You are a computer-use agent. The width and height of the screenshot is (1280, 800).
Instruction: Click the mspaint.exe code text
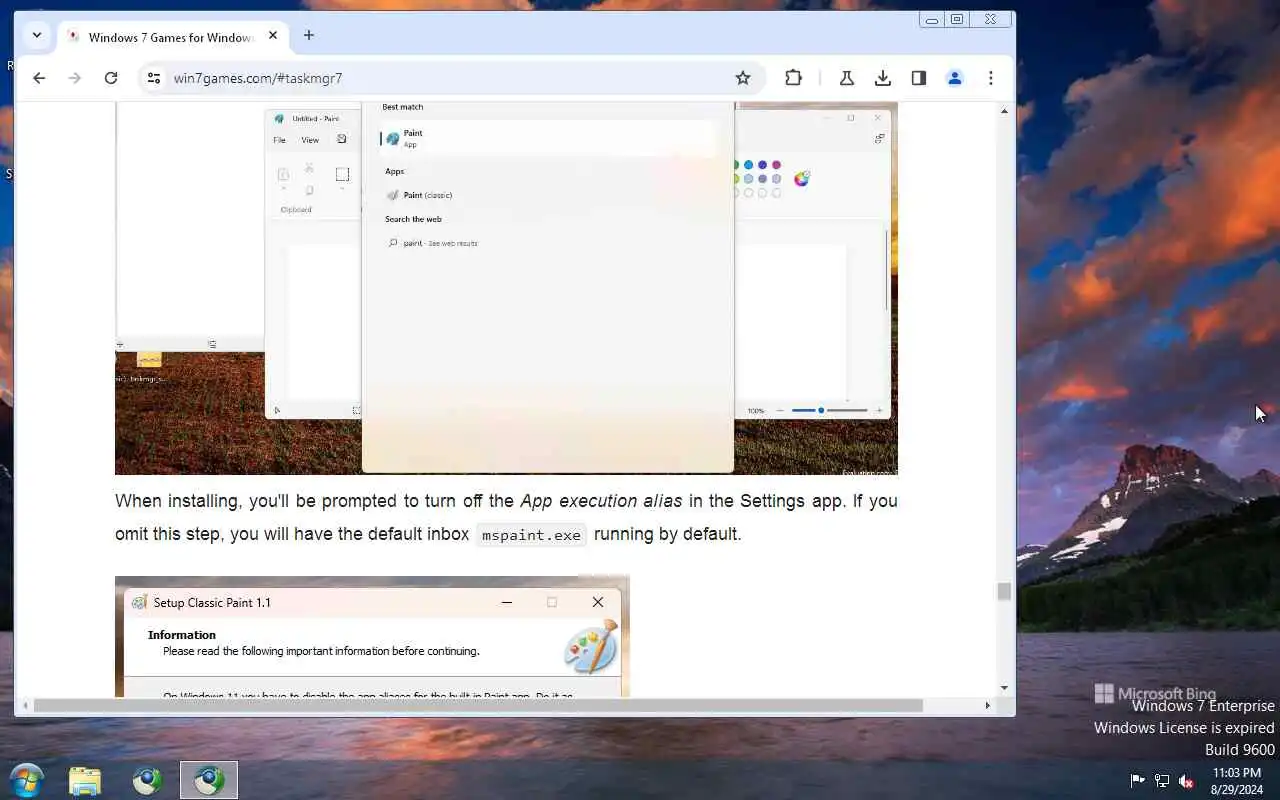coord(531,535)
